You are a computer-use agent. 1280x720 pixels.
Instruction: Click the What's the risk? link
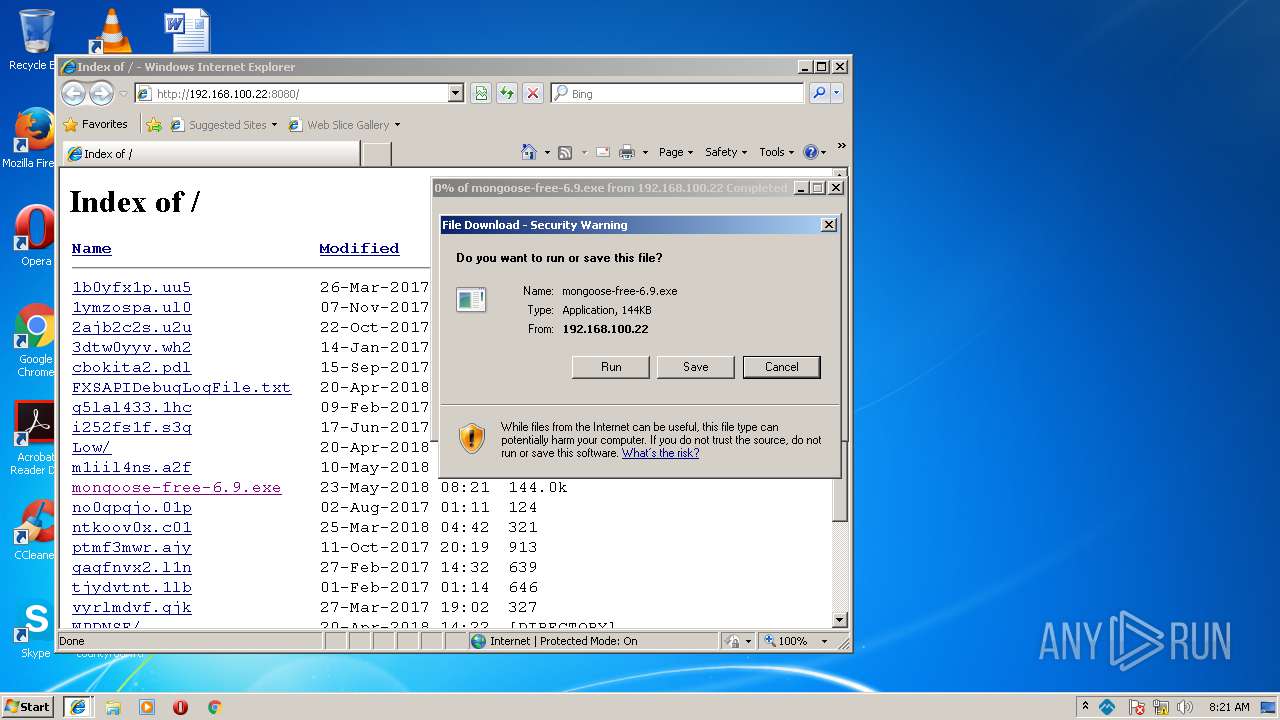(660, 453)
